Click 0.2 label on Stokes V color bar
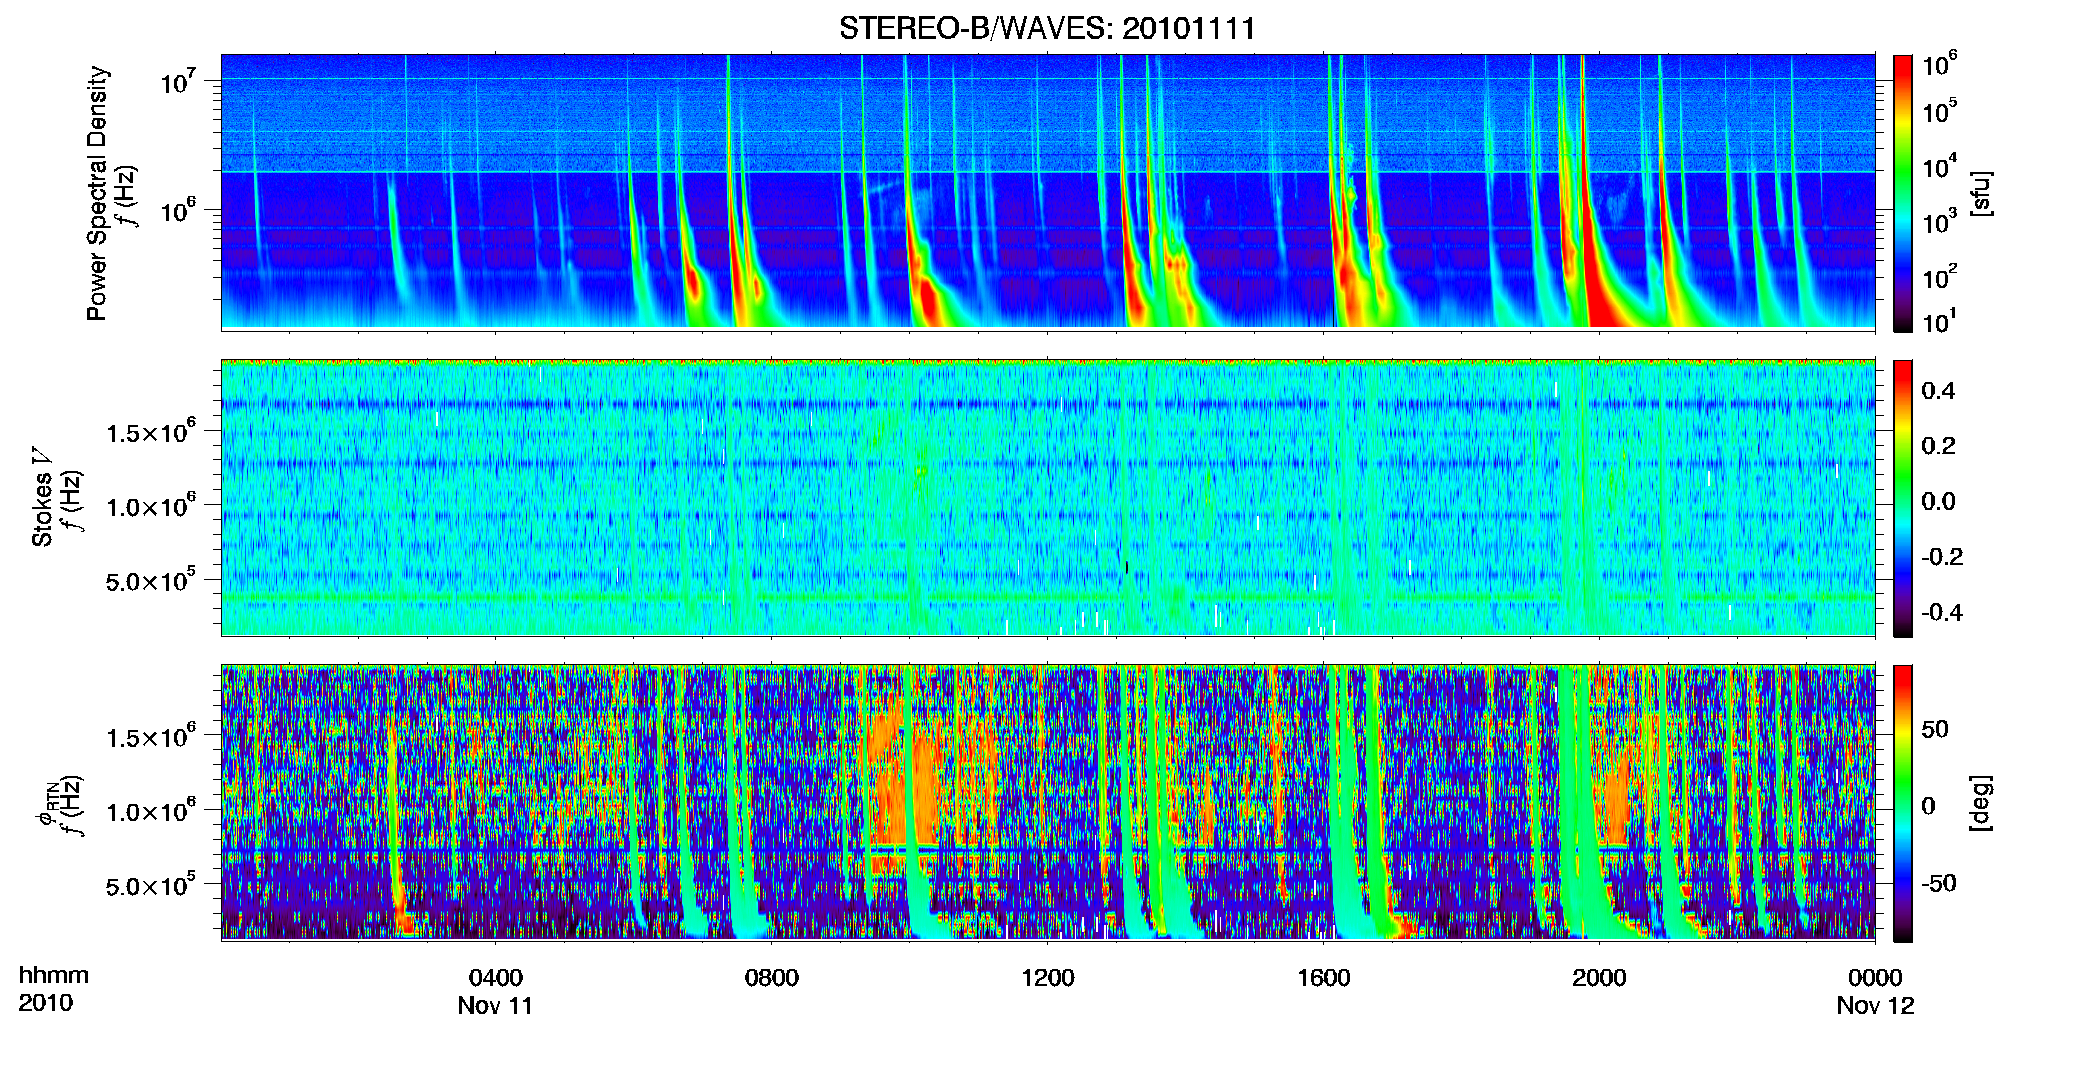This screenshot has height=1080, width=2096. [x=1937, y=446]
